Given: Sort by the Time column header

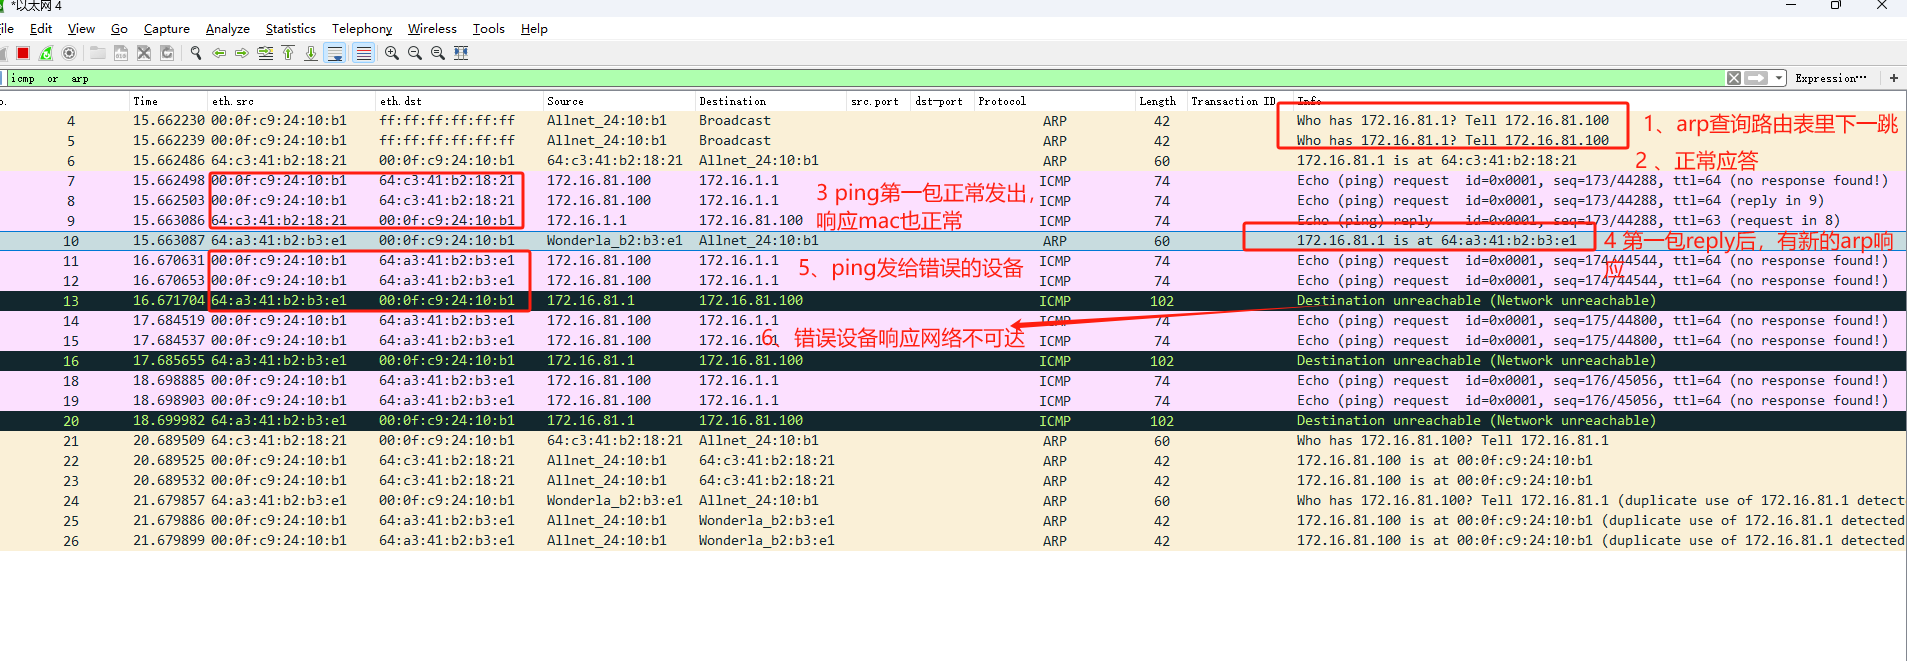Looking at the screenshot, I should [x=168, y=101].
